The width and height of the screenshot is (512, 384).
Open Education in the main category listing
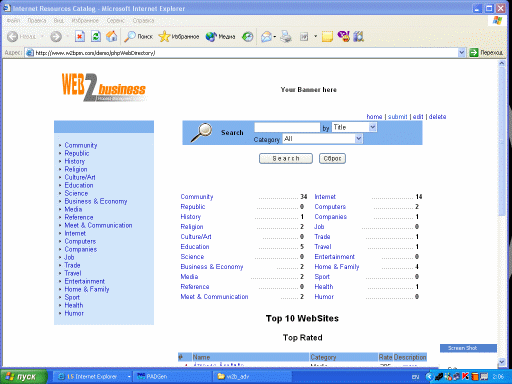pos(195,247)
